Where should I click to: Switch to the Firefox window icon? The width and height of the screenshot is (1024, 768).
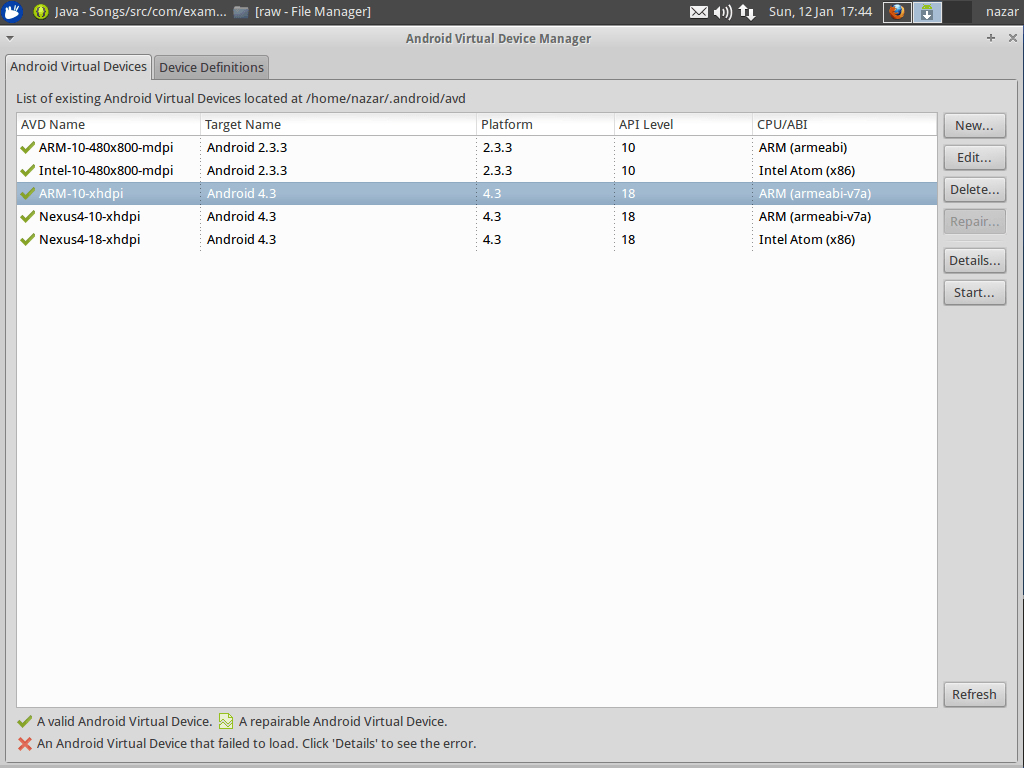897,12
